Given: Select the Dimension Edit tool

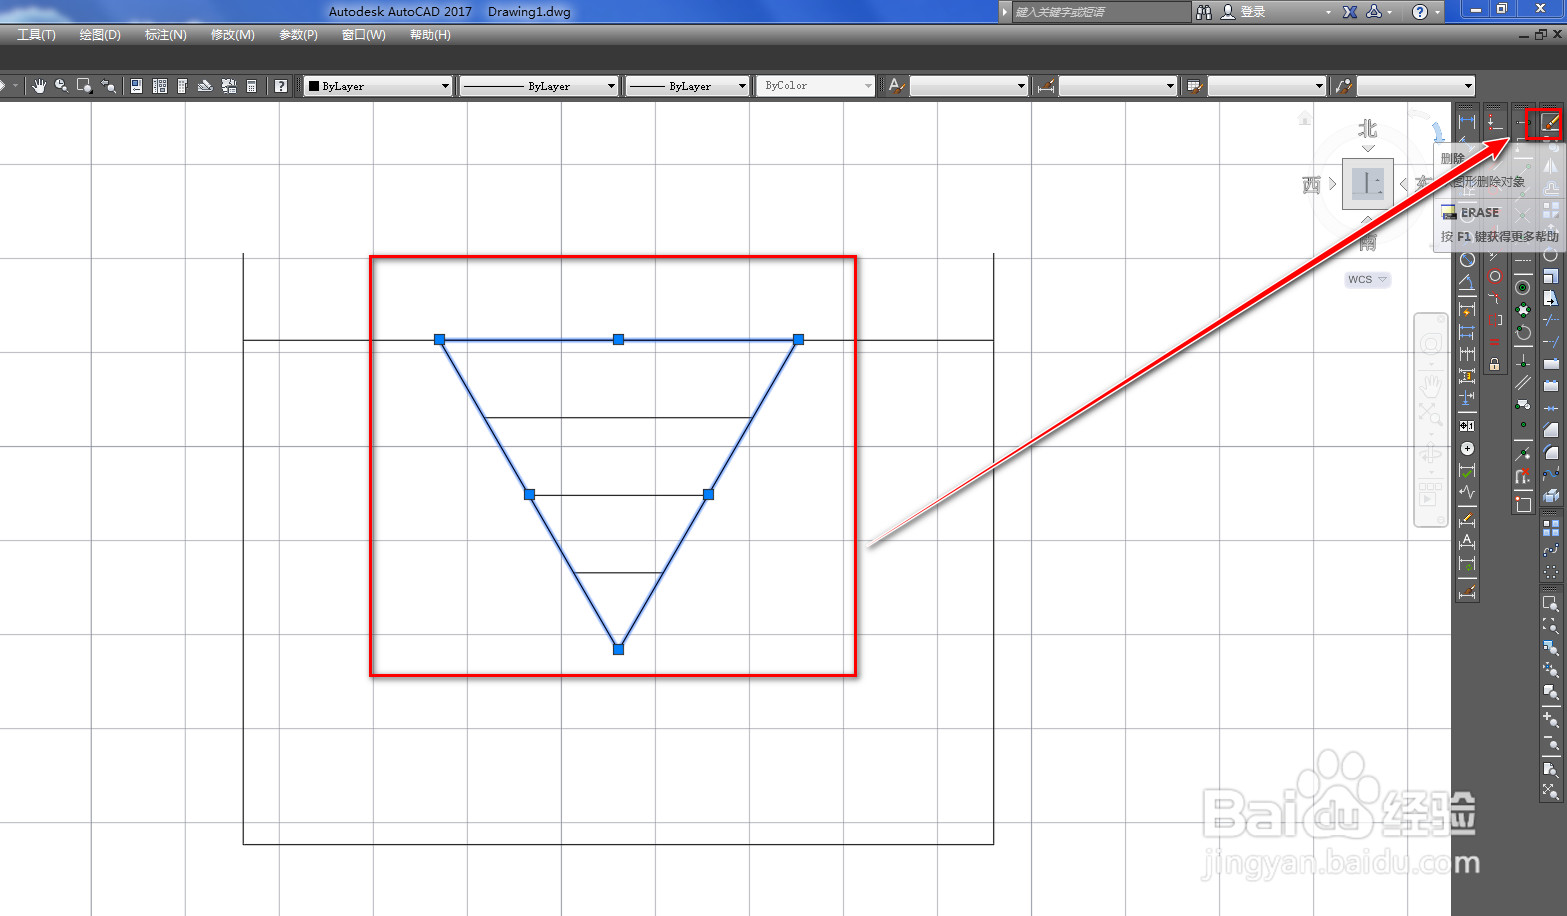Looking at the screenshot, I should point(1467,519).
